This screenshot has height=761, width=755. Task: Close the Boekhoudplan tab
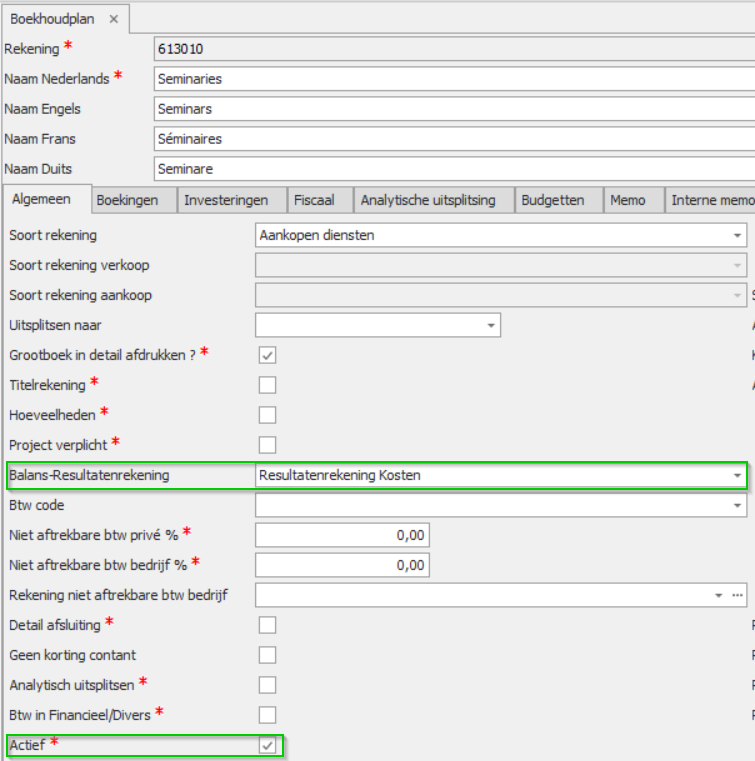[x=113, y=19]
